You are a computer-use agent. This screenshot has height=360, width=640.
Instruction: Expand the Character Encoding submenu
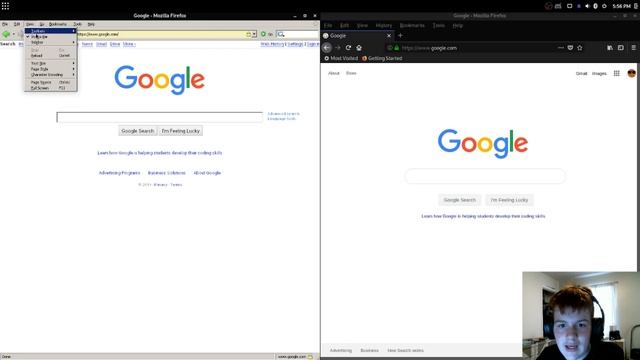point(51,75)
